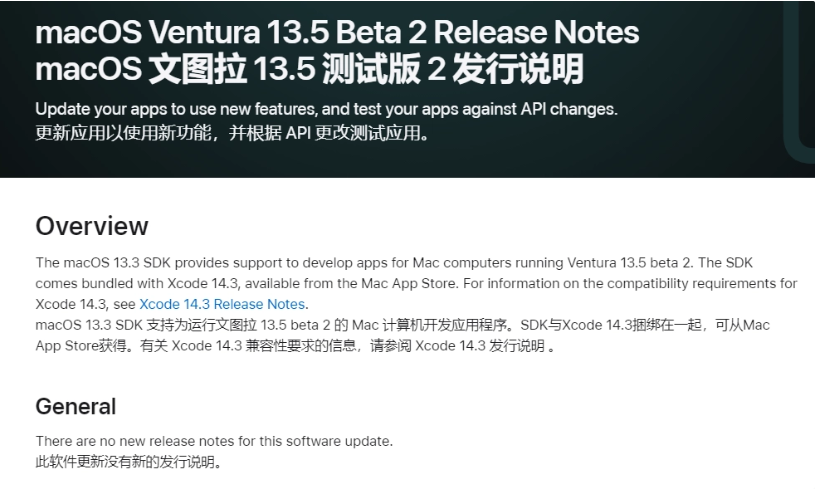Click the sentence There are no new release notes
This screenshot has width=816, height=490.
[x=214, y=441]
